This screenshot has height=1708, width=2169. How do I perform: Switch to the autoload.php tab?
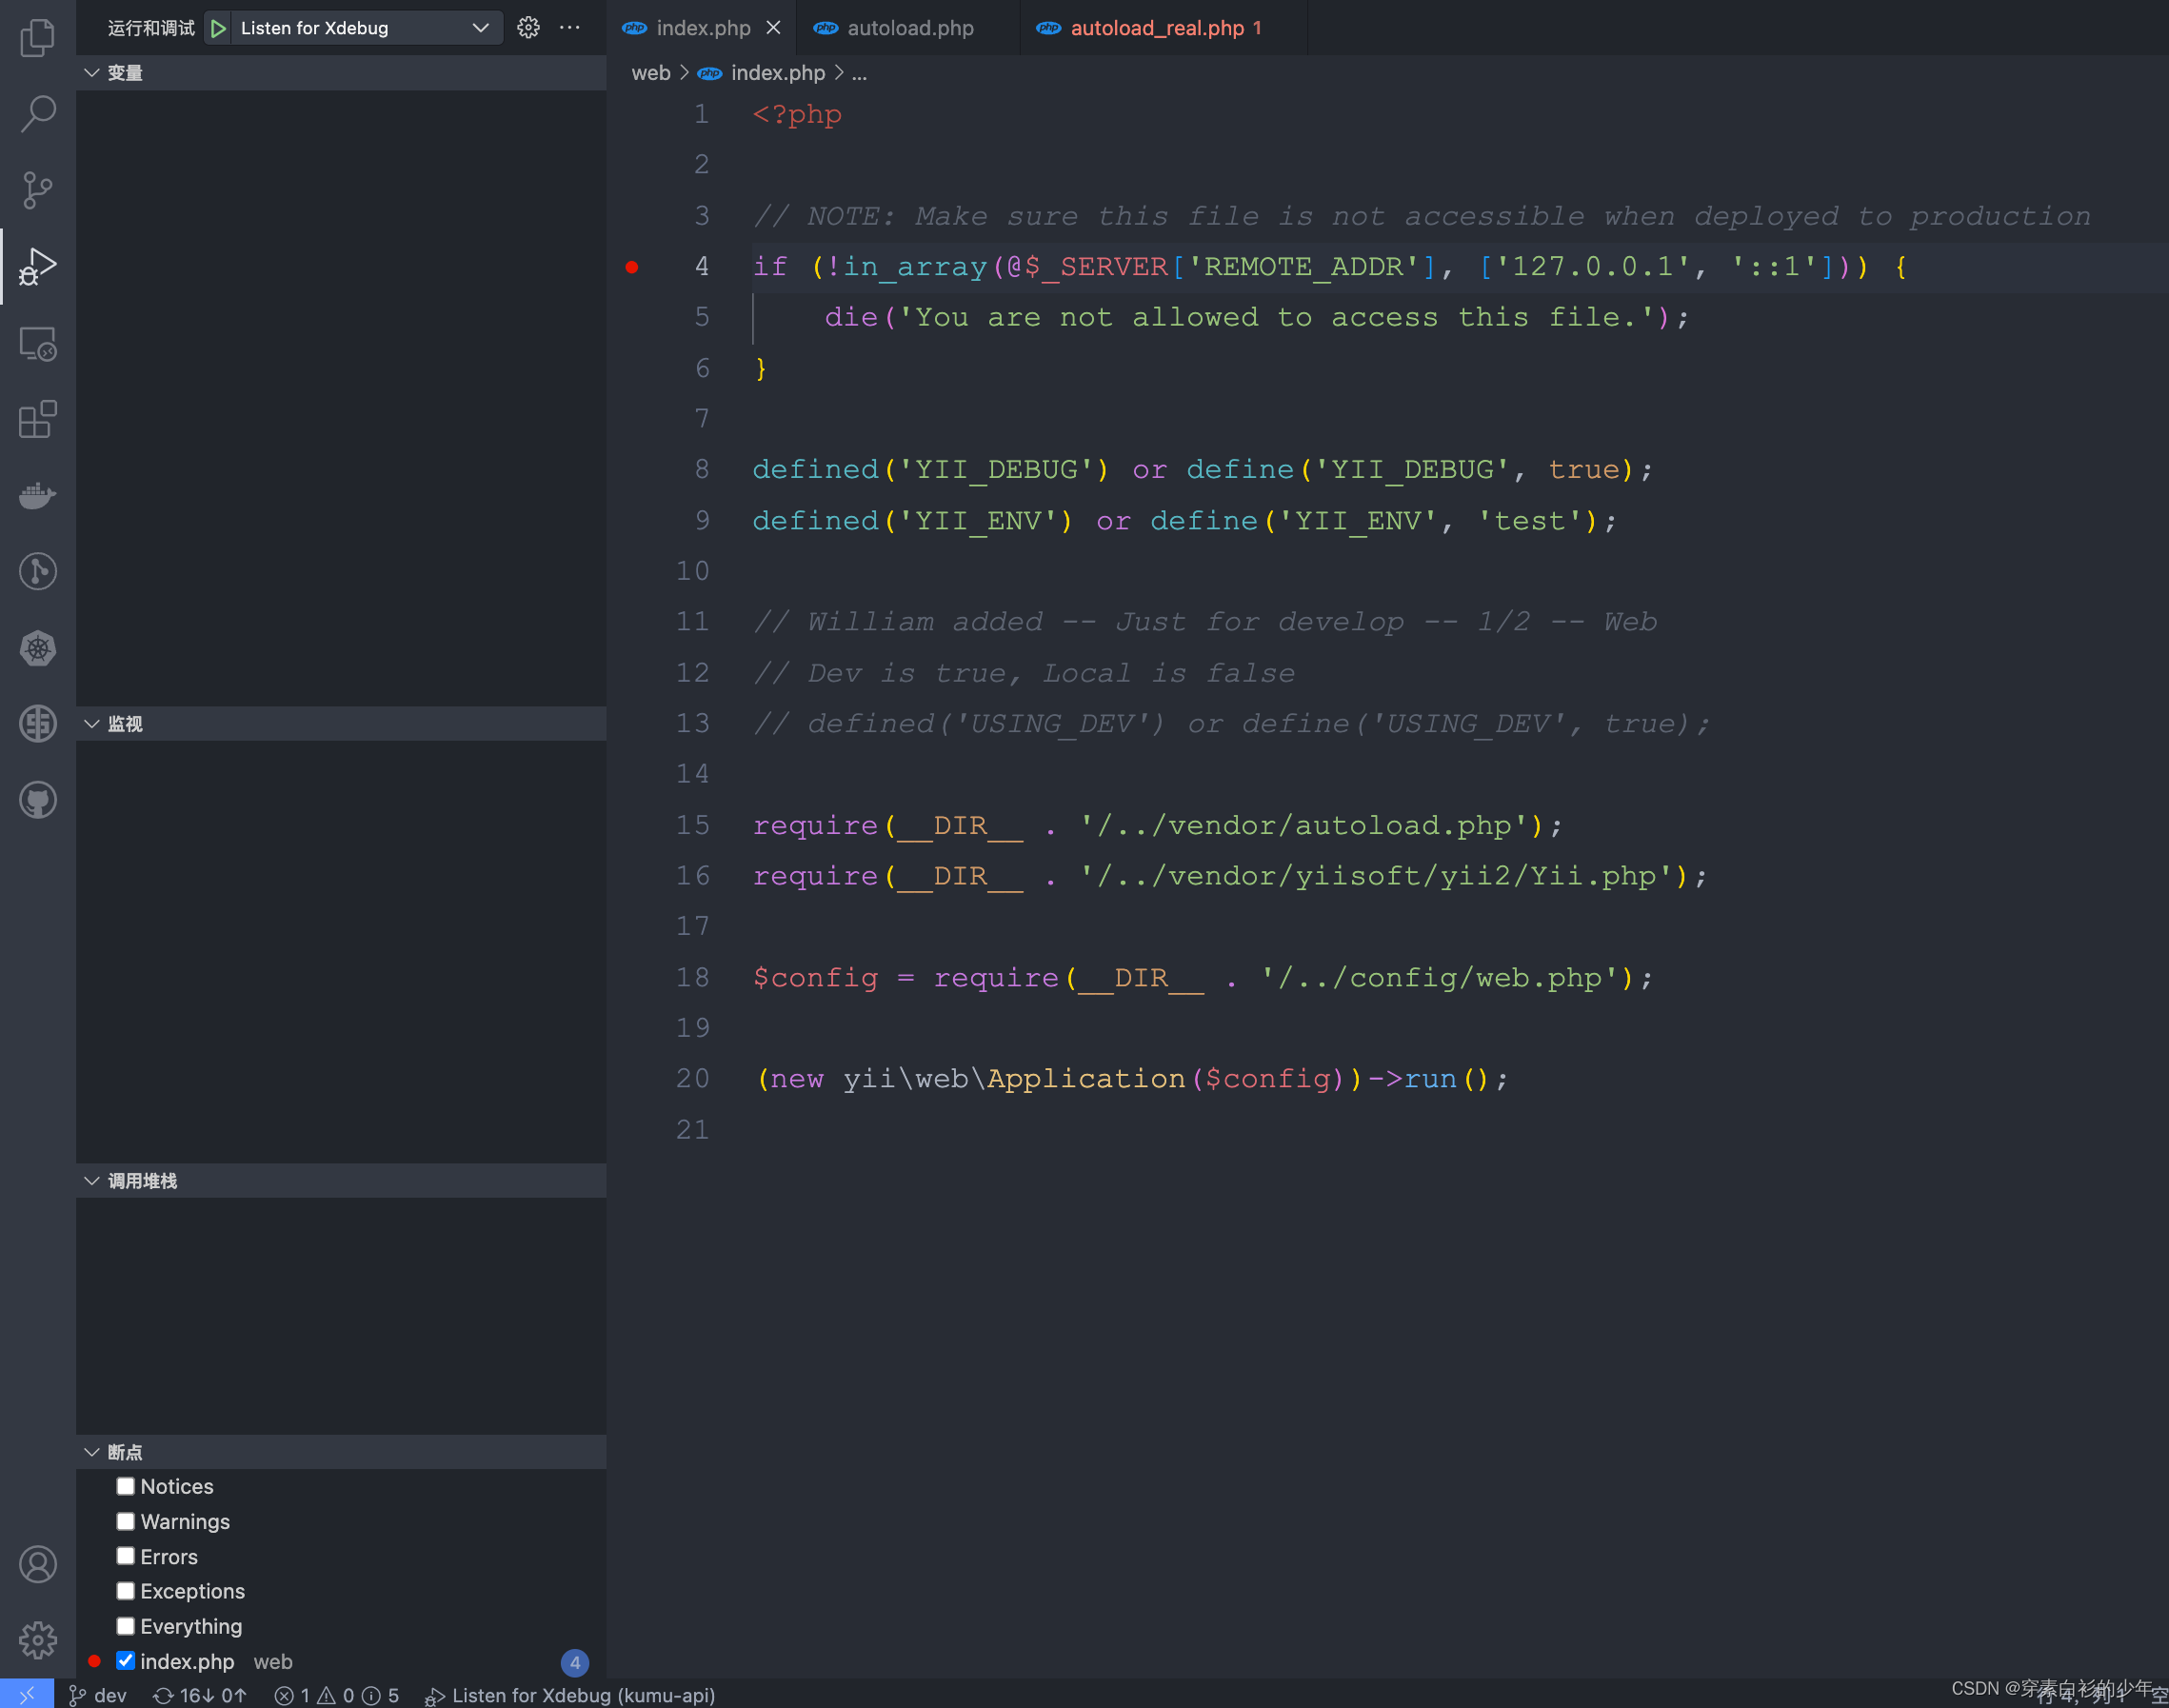[x=909, y=28]
